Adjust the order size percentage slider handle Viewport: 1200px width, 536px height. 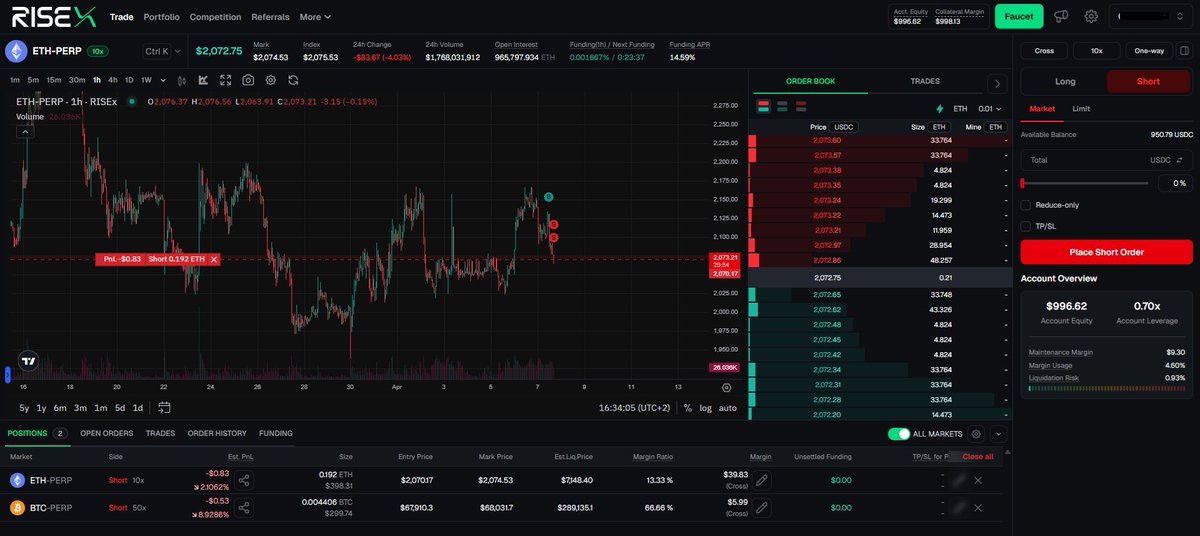pos(1023,183)
